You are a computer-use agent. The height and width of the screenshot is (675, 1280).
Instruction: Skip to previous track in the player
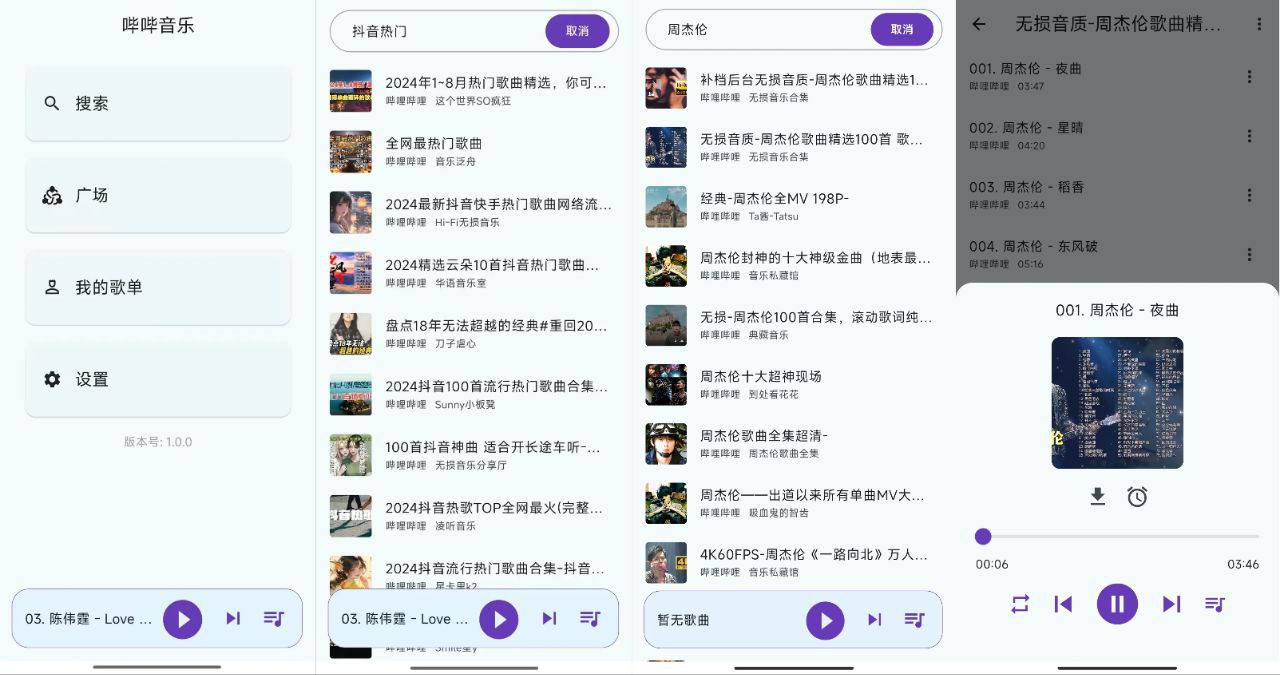coord(1063,604)
